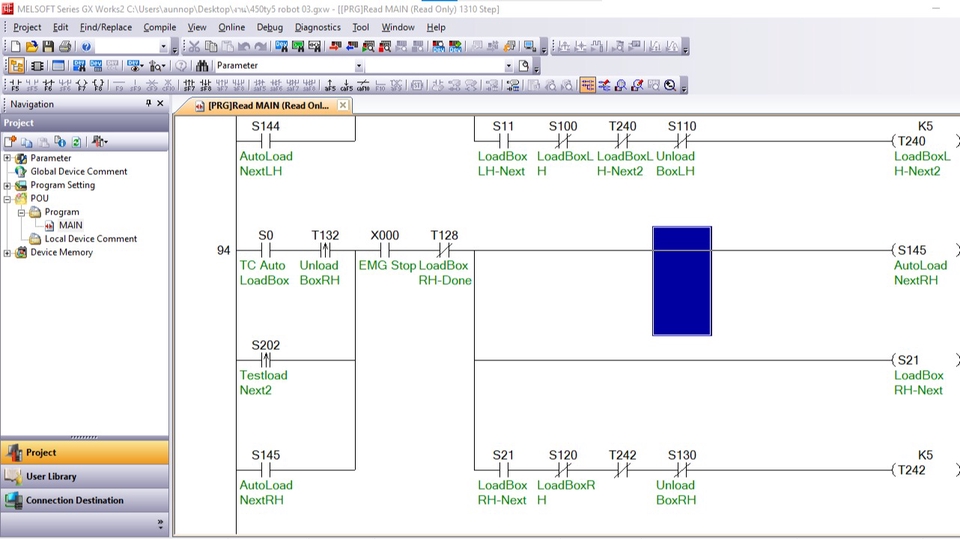Viewport: 960px width, 539px height.
Task: Expand the Parameter tree node
Action: [8, 158]
